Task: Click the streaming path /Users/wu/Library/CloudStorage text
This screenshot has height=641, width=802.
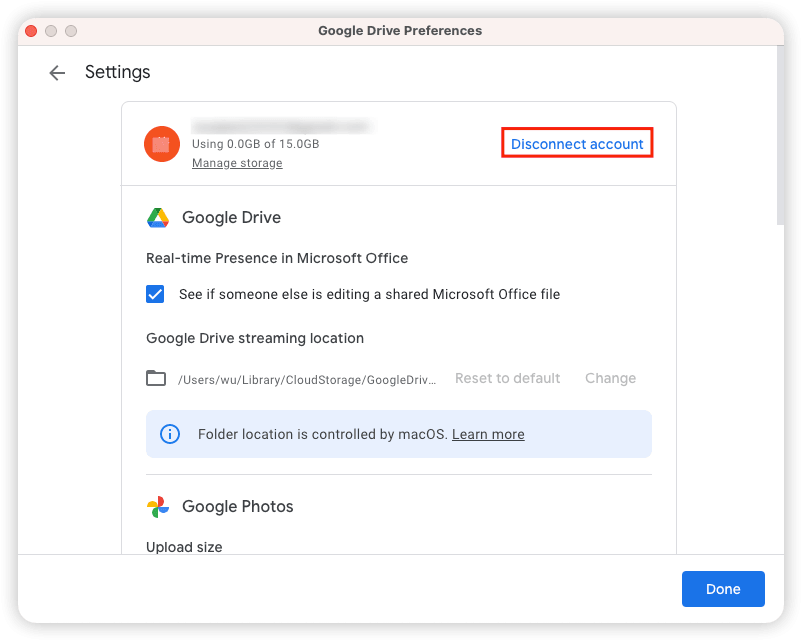Action: pos(307,380)
